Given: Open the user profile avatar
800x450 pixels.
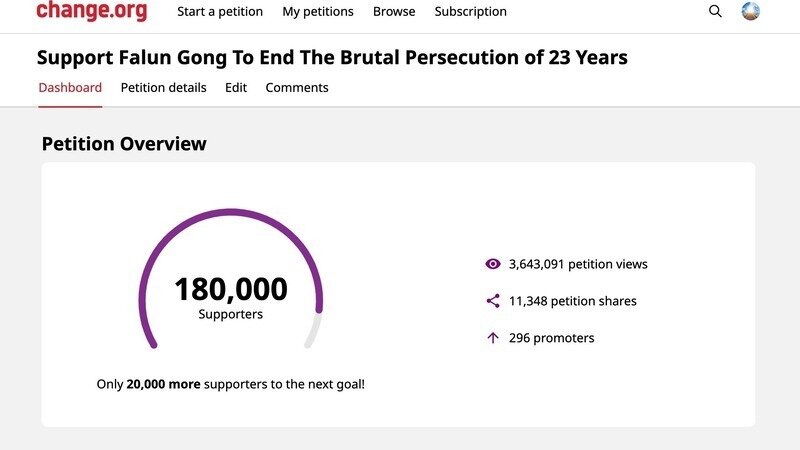Looking at the screenshot, I should pos(751,12).
